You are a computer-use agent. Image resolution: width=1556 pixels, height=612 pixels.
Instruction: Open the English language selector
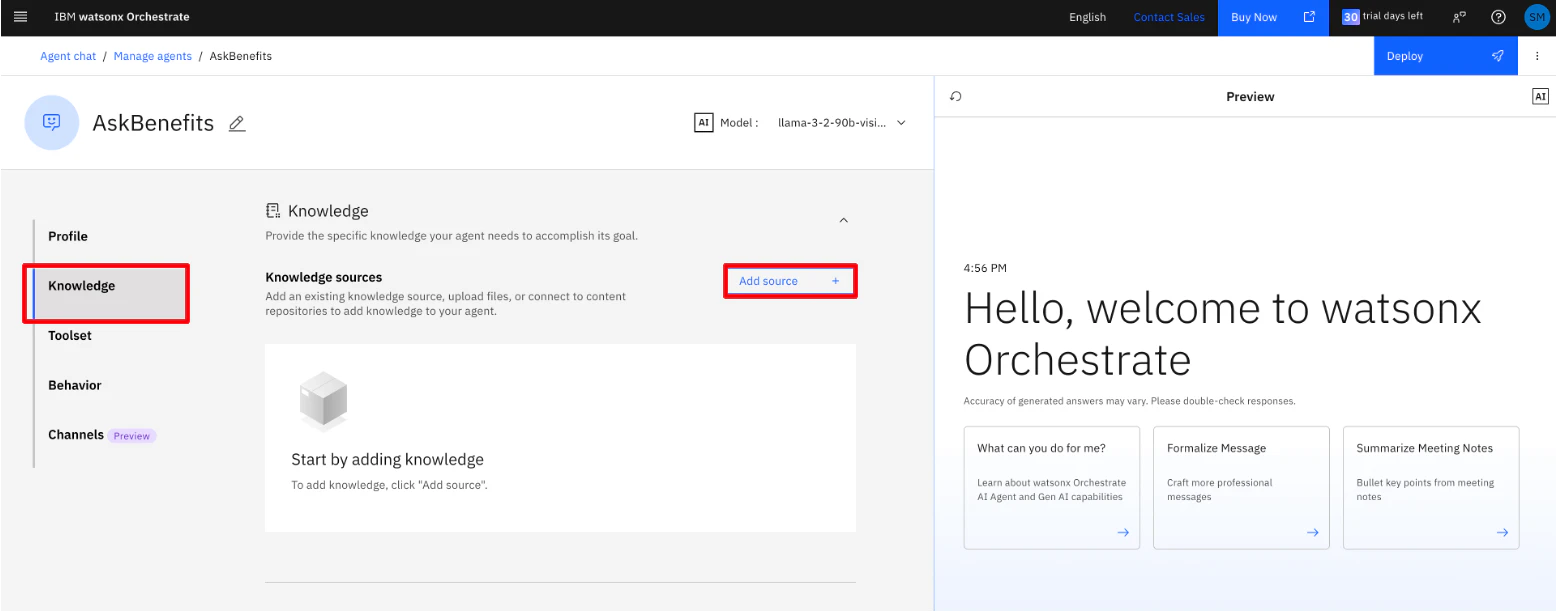[x=1088, y=17]
